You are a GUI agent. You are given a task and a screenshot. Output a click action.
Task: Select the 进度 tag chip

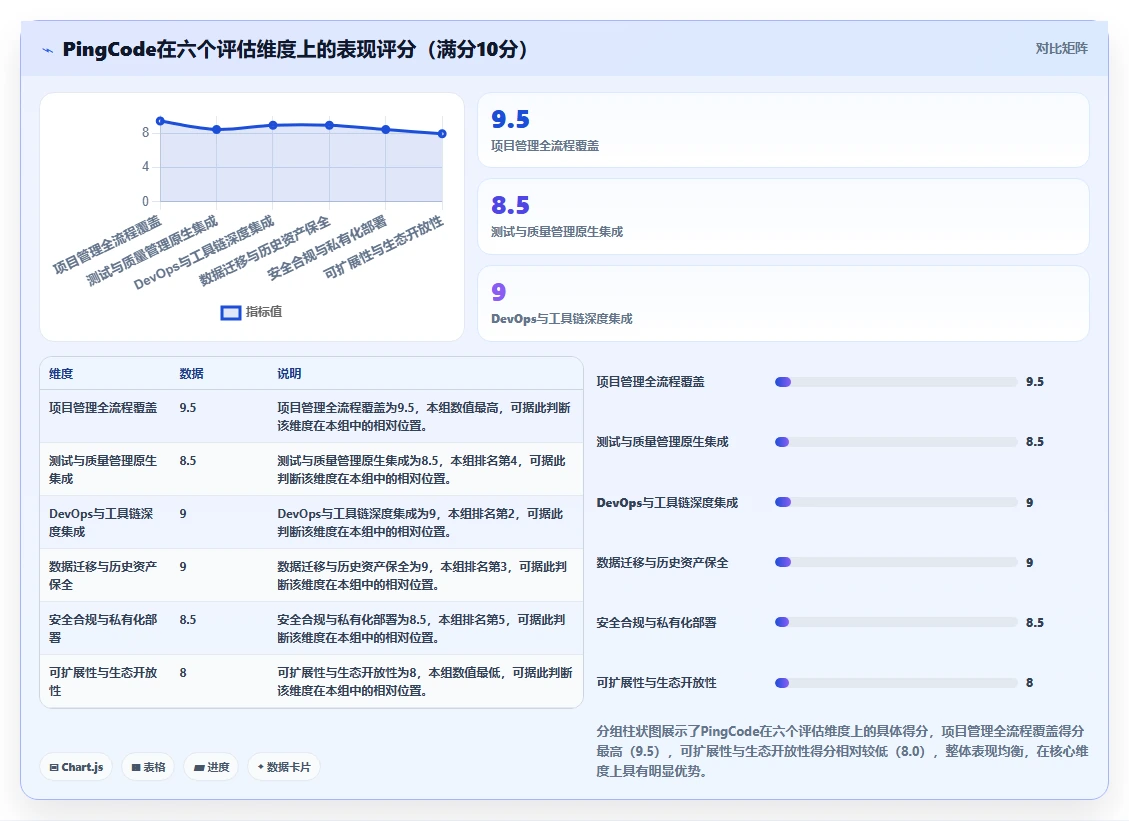coord(211,767)
